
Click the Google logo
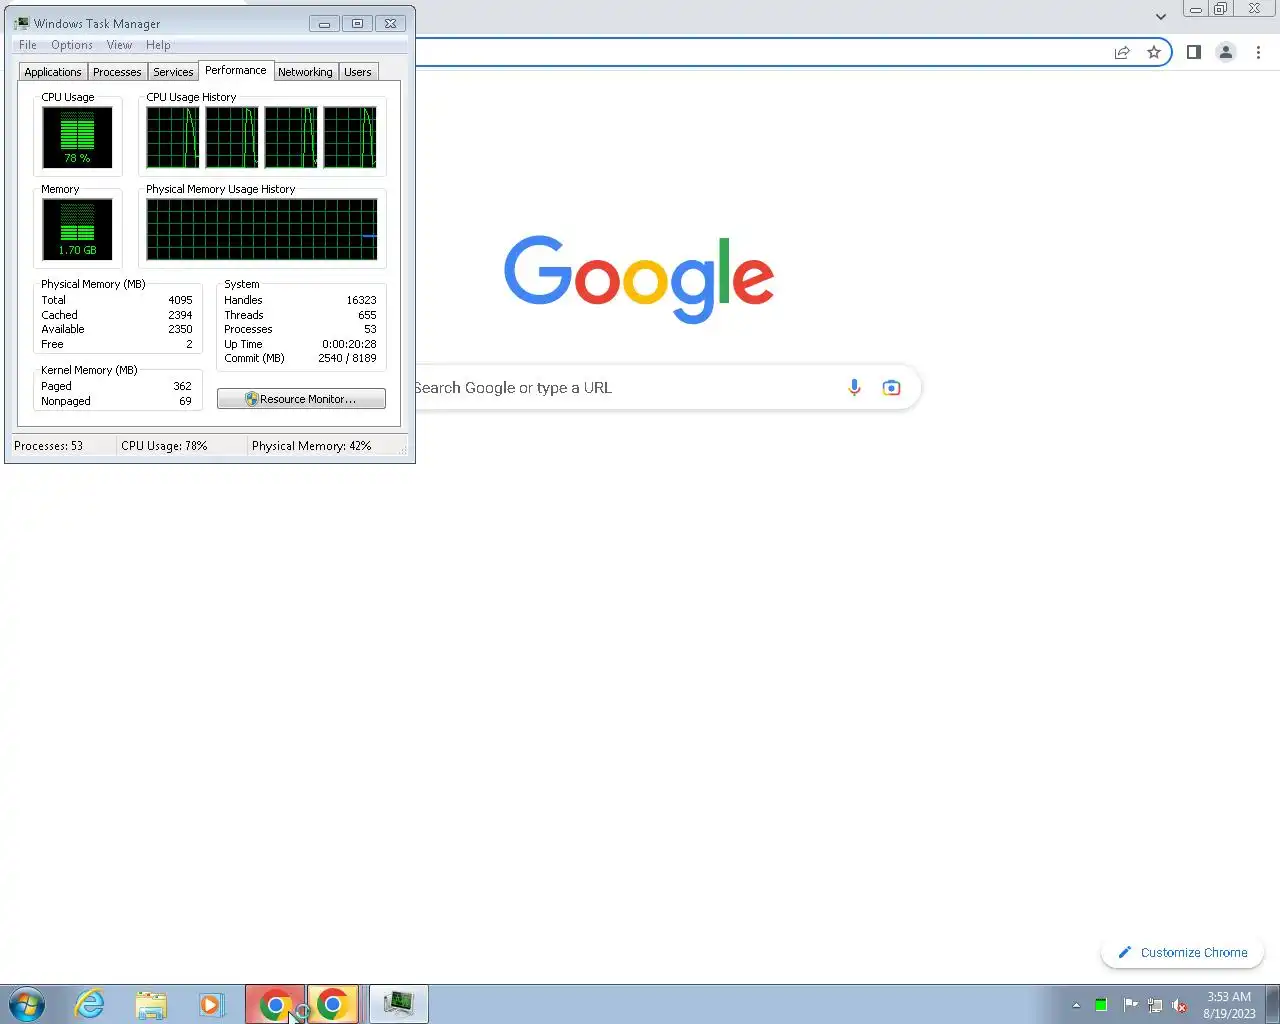[639, 279]
